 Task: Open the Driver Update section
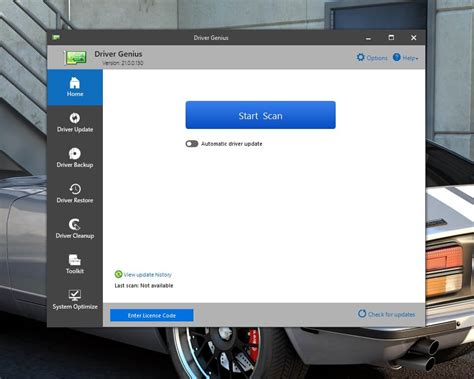coord(75,123)
